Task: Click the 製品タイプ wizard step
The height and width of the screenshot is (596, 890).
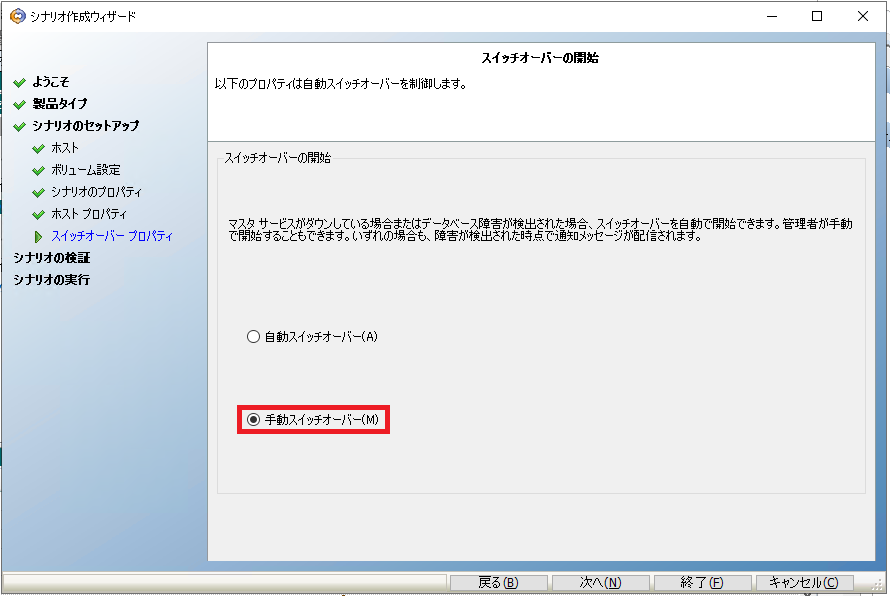Action: 60,104
